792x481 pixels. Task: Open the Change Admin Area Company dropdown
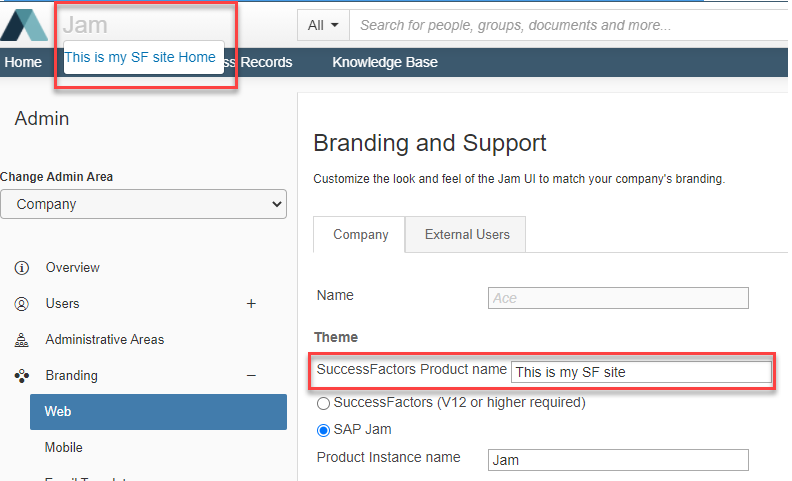pyautogui.click(x=143, y=204)
